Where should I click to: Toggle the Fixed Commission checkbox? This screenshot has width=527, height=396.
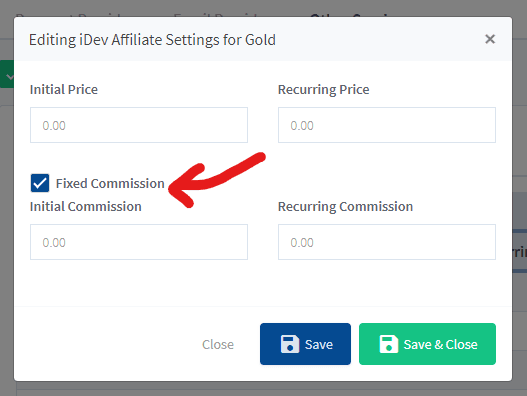tap(40, 183)
